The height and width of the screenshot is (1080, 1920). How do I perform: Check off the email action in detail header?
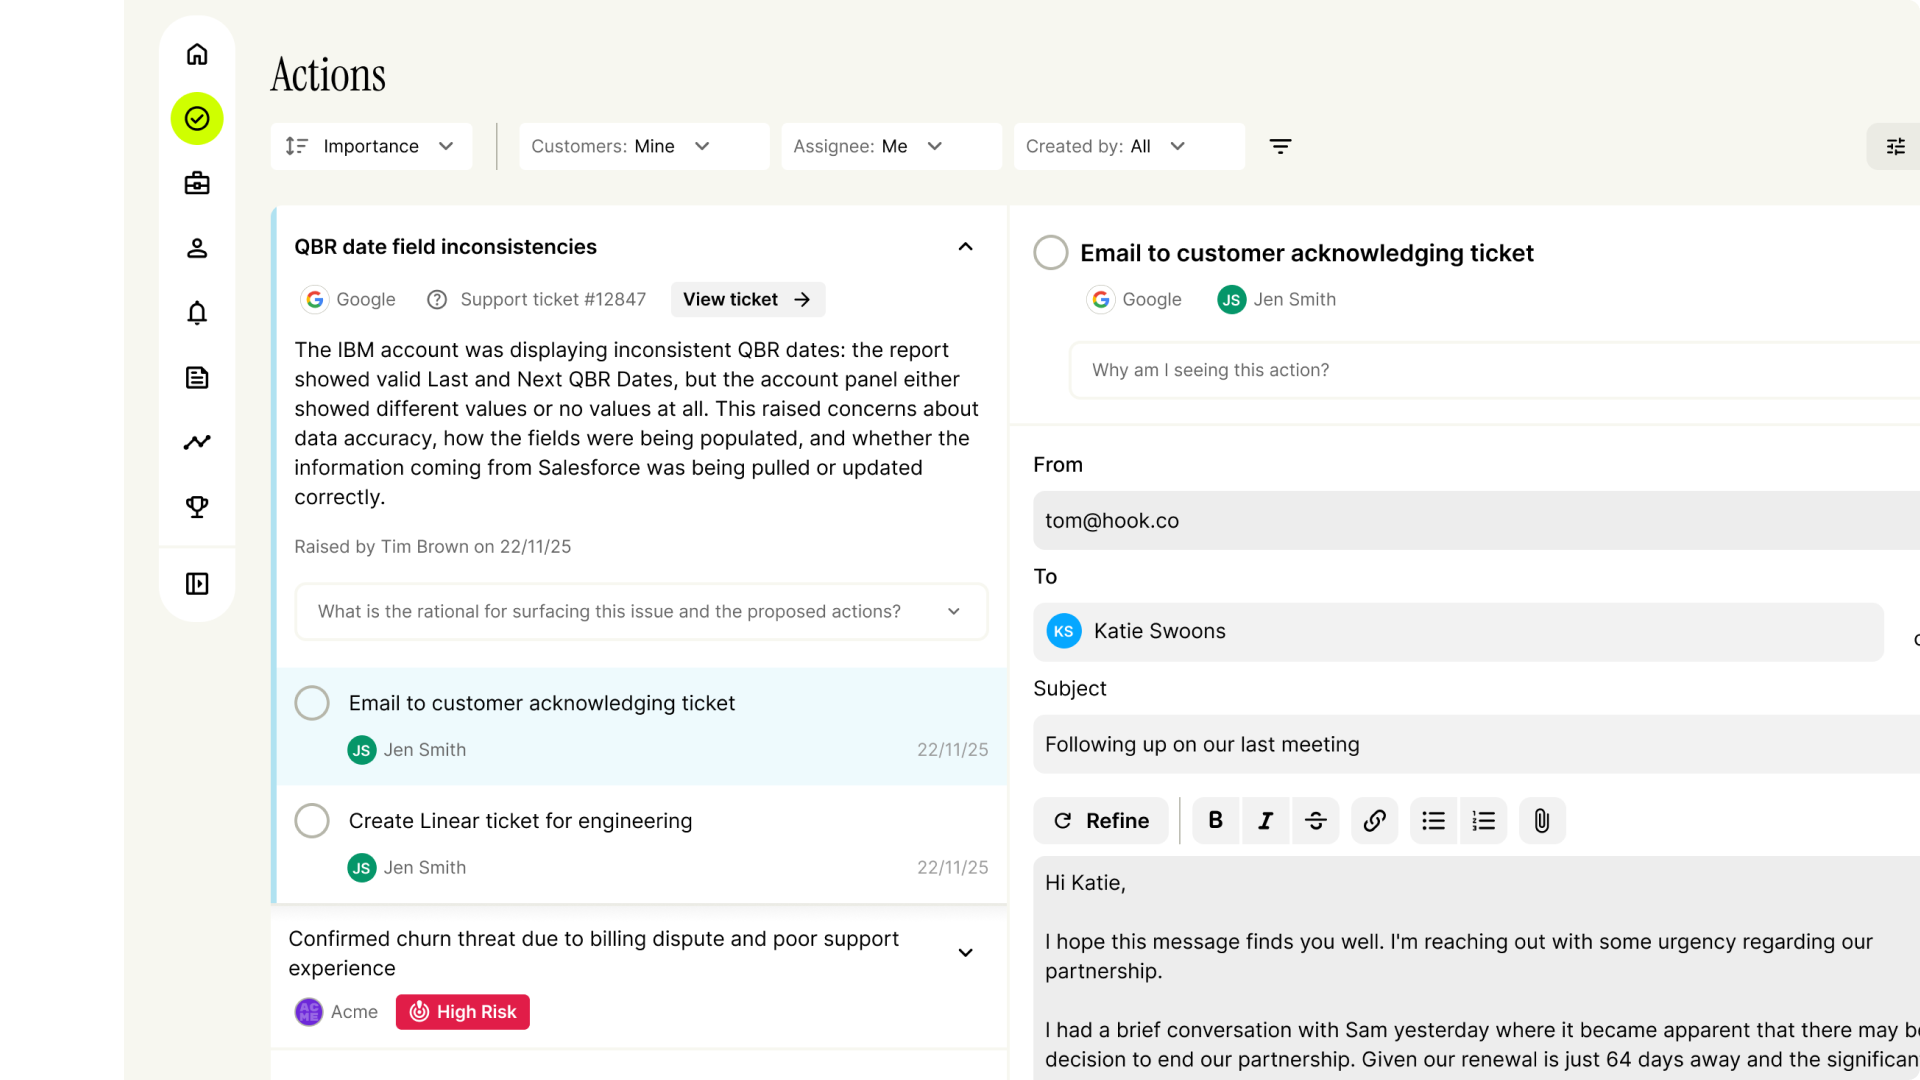pyautogui.click(x=1051, y=253)
